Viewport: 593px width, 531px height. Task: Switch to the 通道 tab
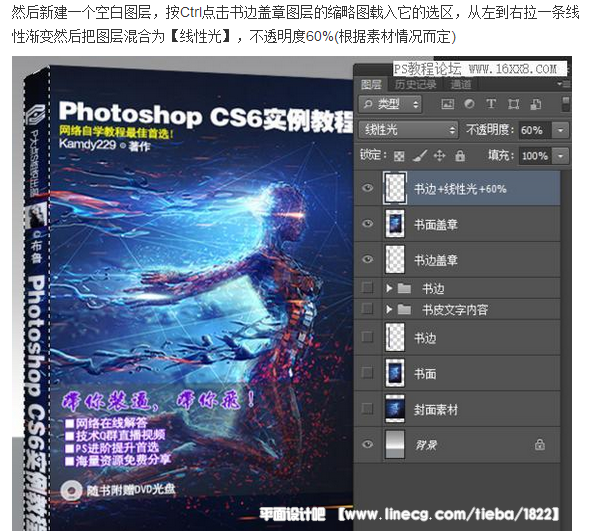460,84
